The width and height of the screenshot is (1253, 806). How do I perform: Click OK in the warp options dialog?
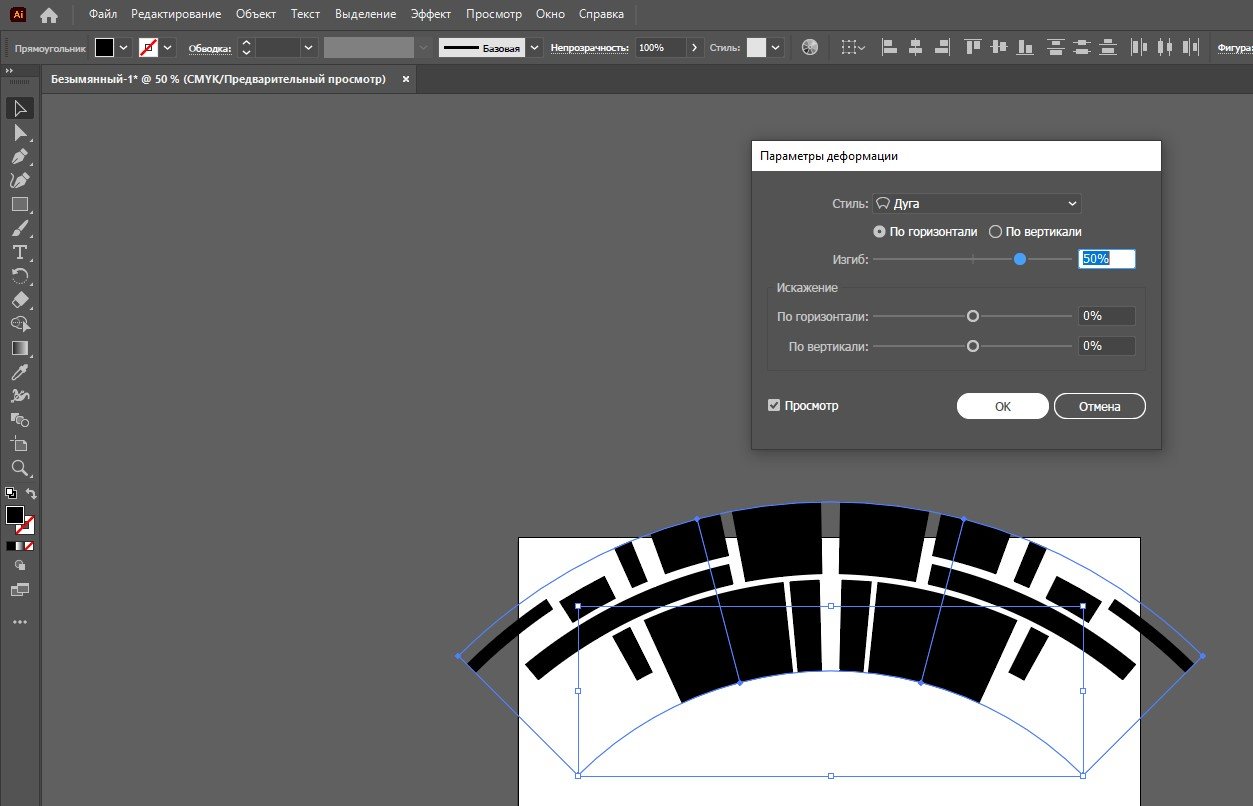[1002, 406]
